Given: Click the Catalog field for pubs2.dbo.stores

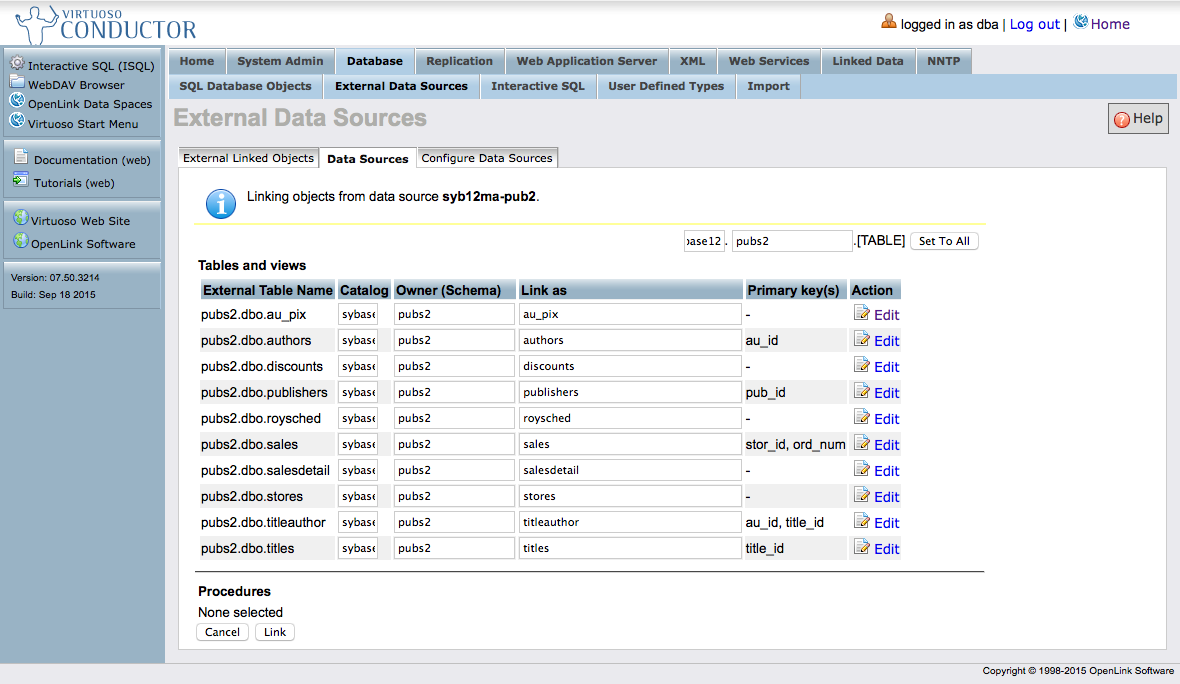Looking at the screenshot, I should tap(358, 496).
